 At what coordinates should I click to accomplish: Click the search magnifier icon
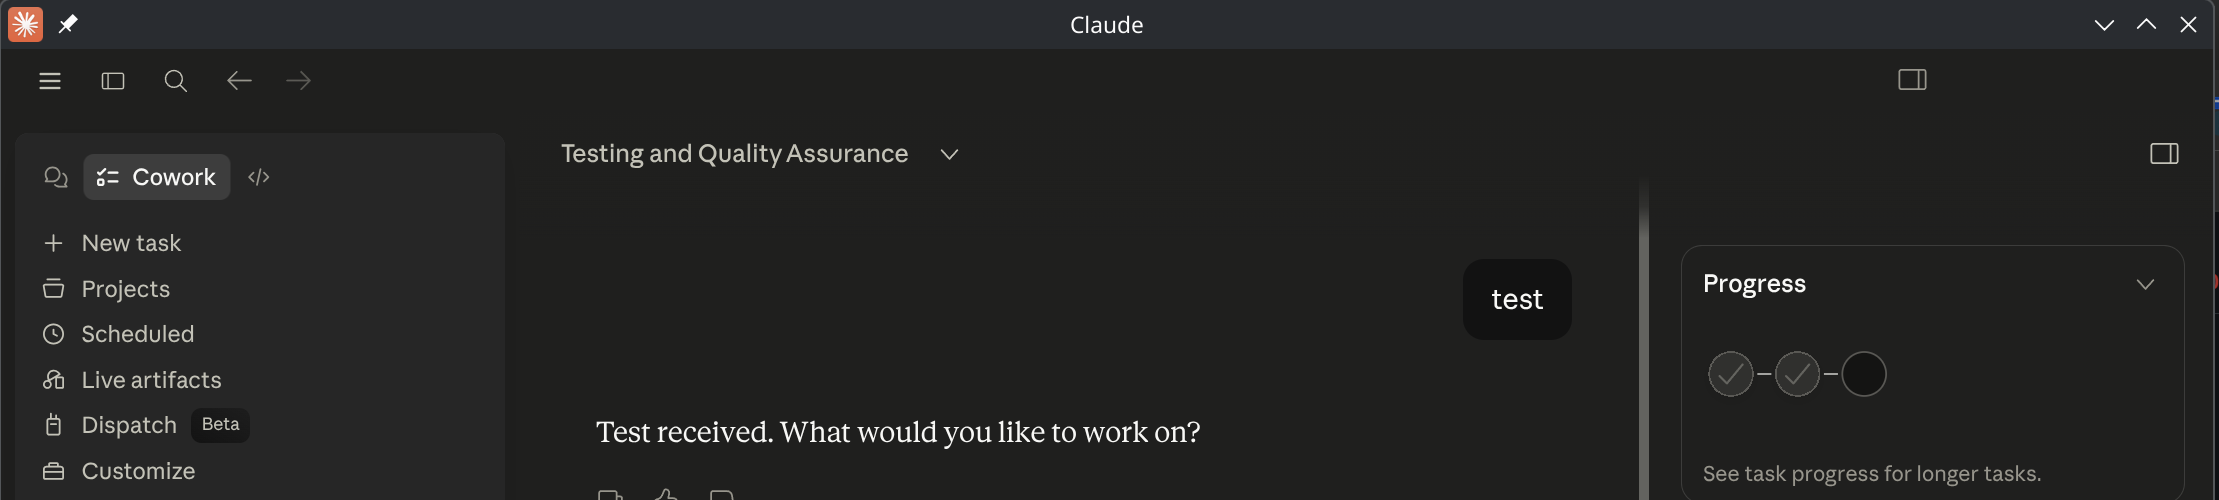click(176, 81)
